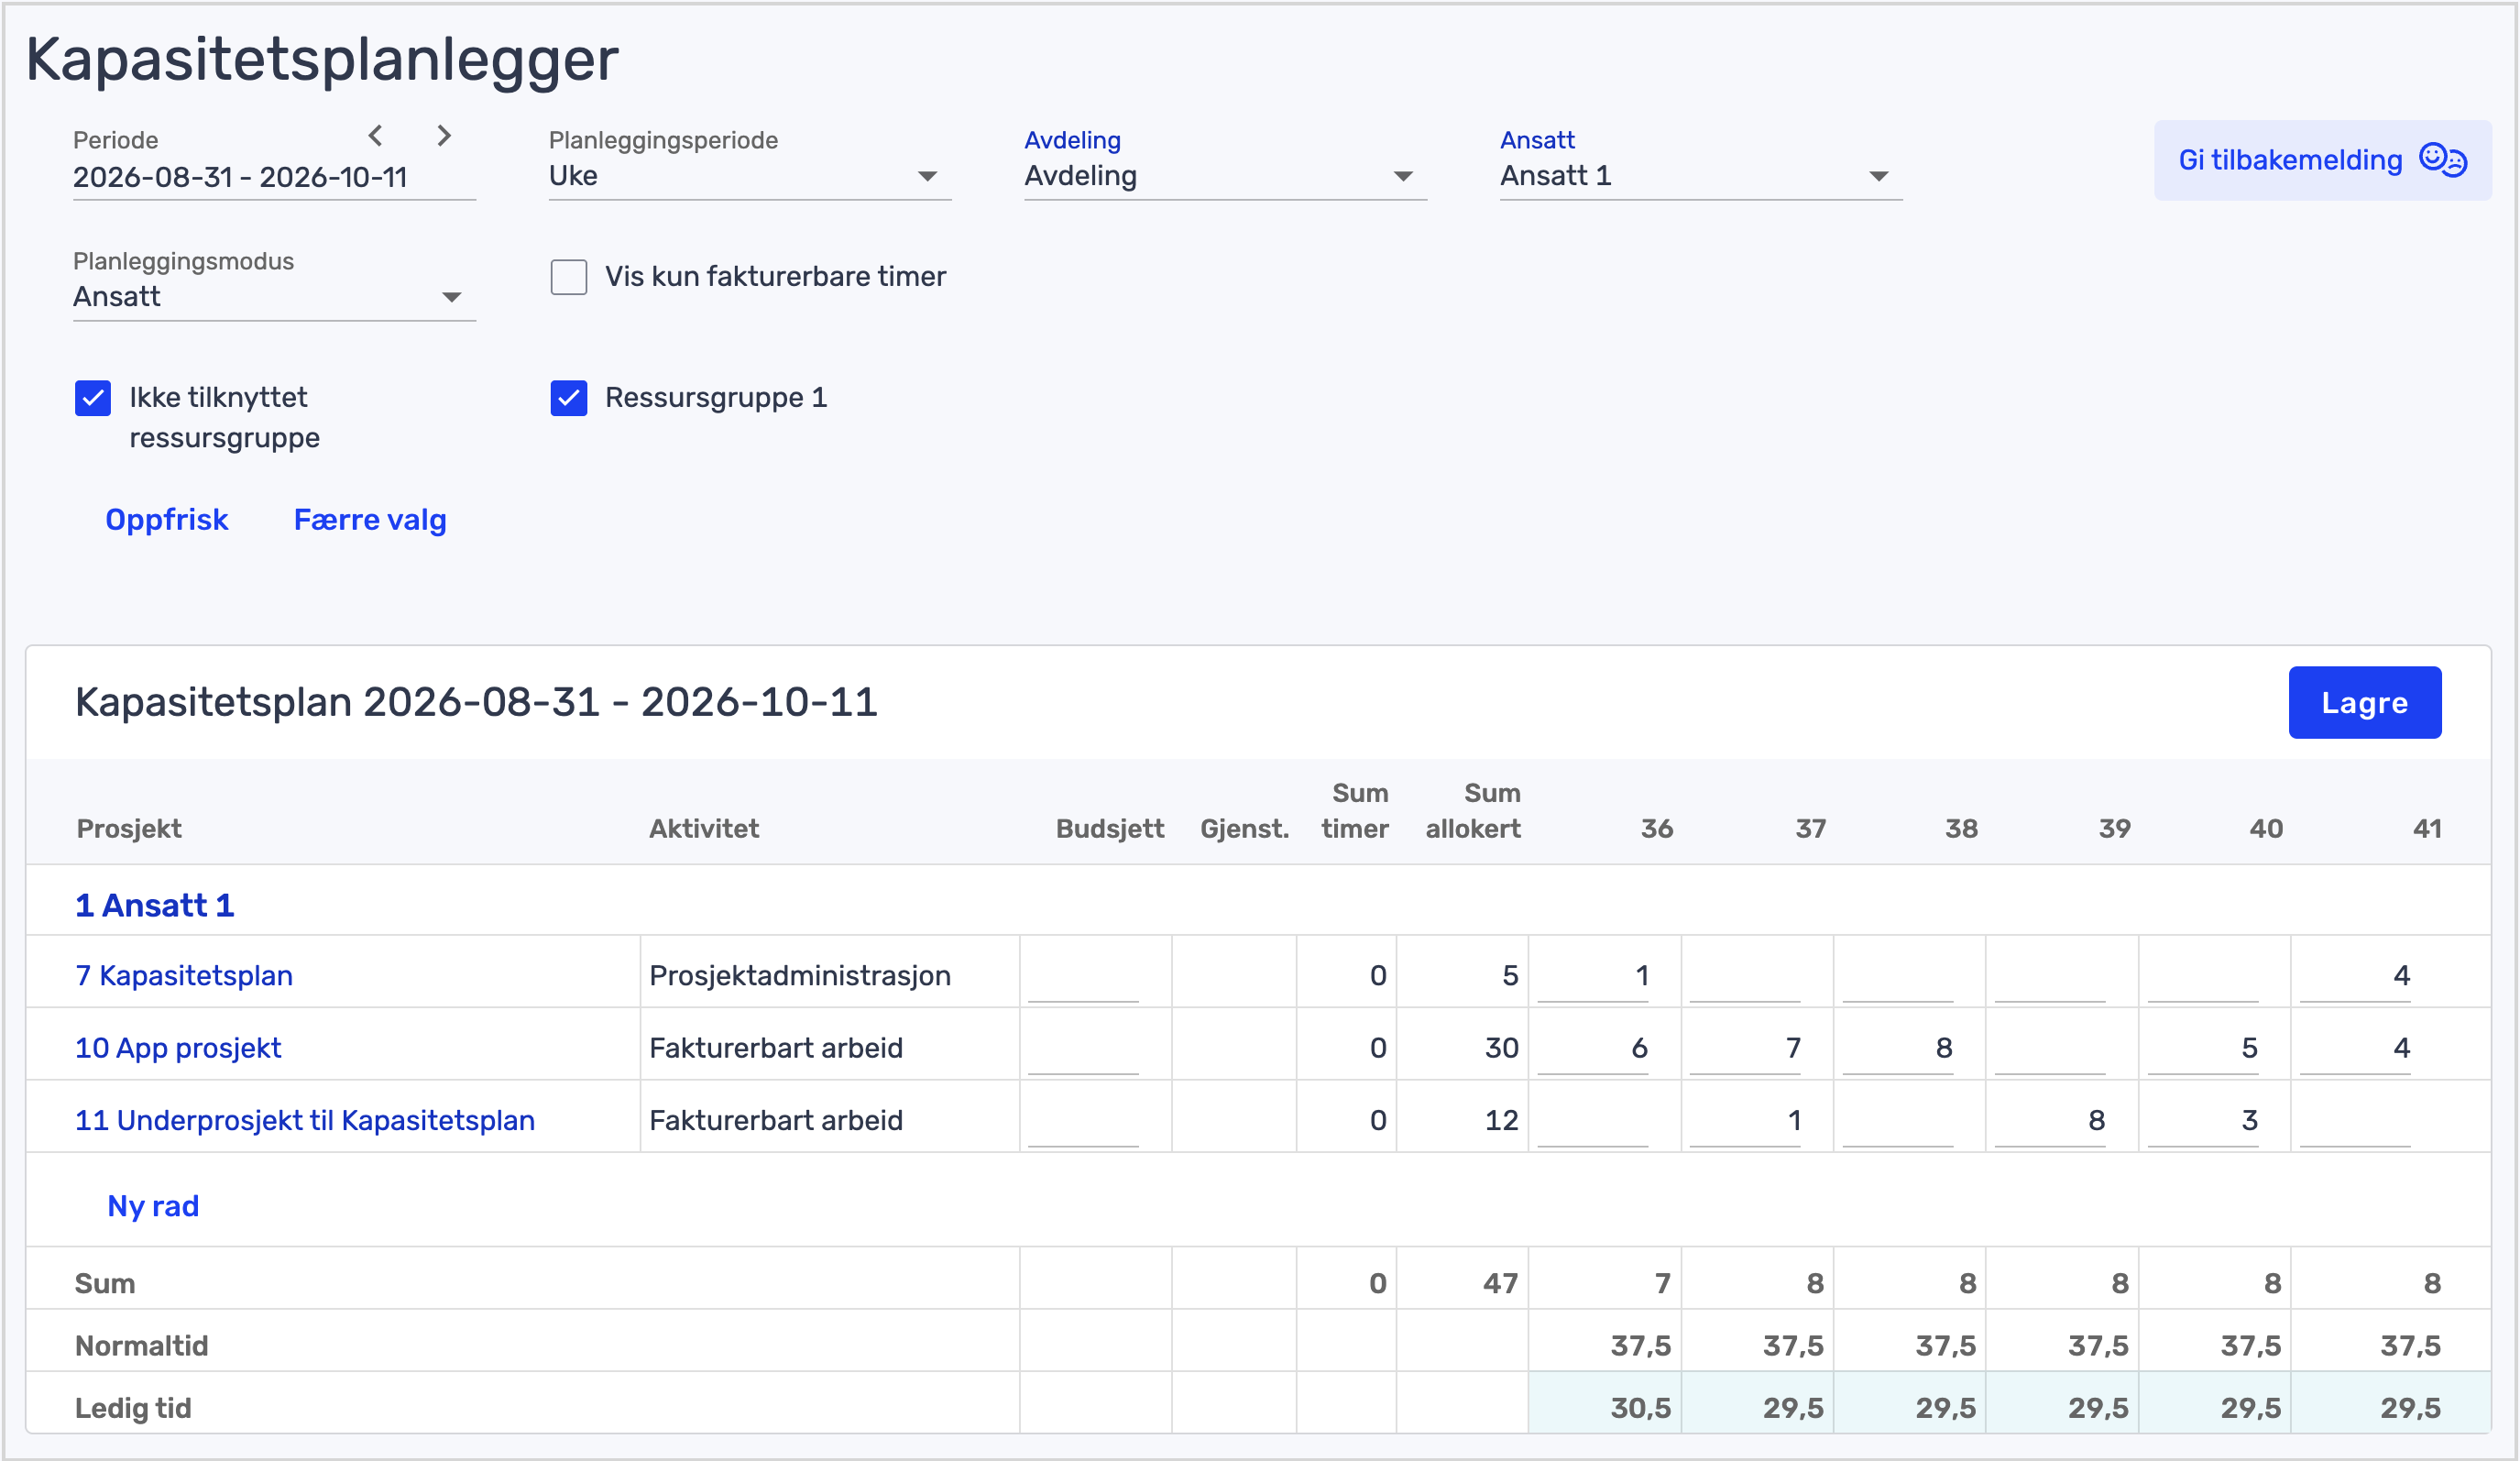Select week 36 cell for App prosjekt

click(1593, 1048)
